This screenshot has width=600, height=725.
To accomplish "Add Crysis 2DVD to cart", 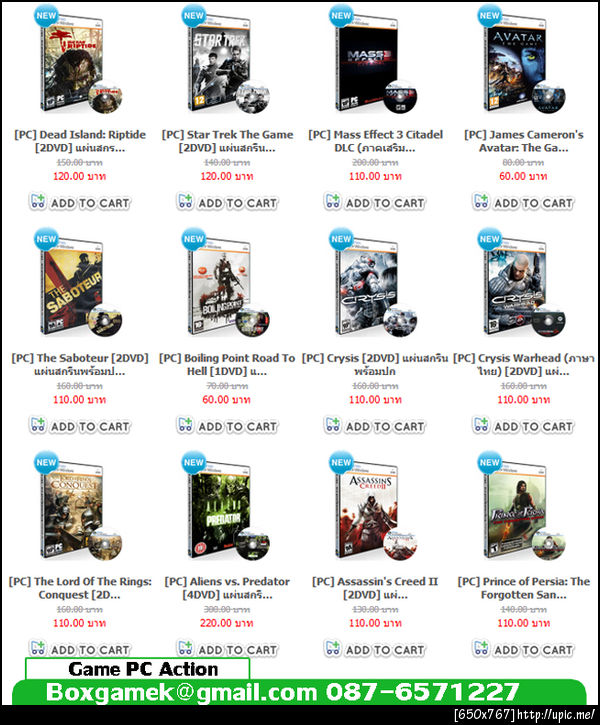I will (374, 425).
